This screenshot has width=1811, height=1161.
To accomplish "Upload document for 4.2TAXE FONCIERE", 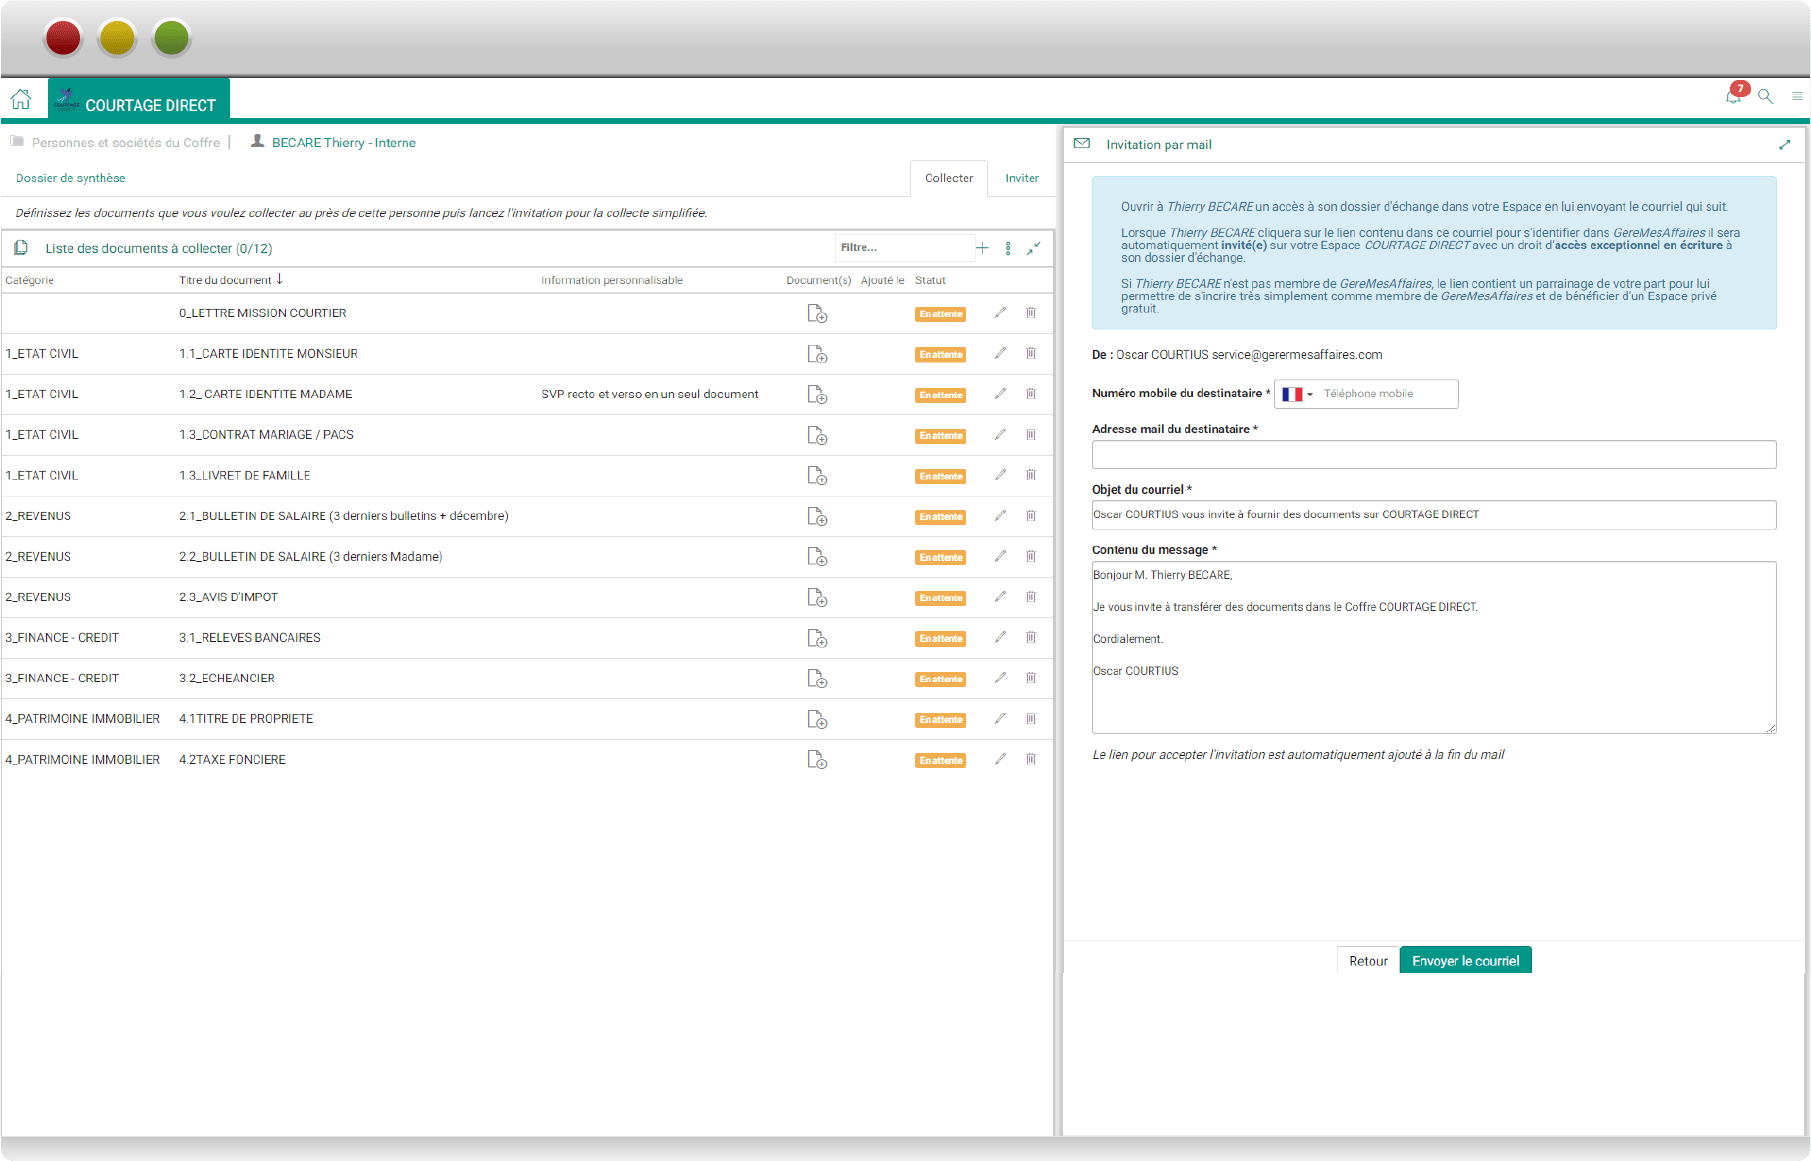I will click(817, 760).
